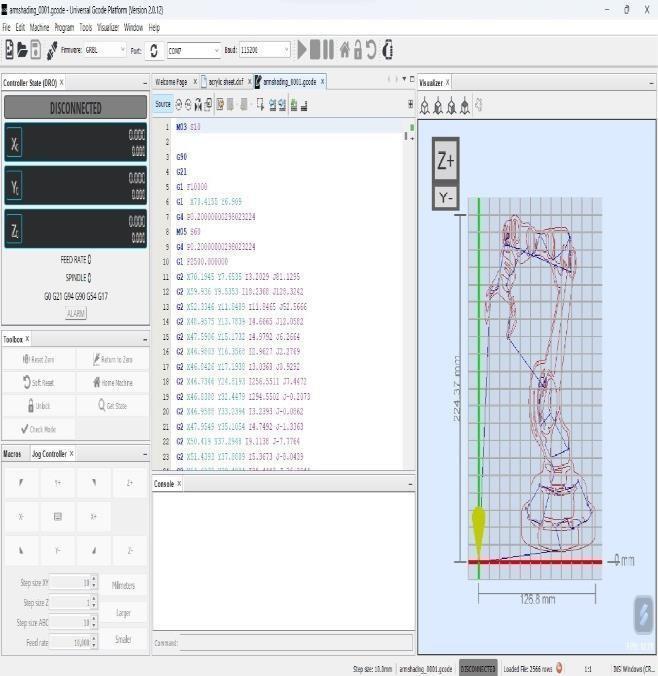Toggle units with the Millimeters button
The height and width of the screenshot is (676, 658).
click(123, 585)
